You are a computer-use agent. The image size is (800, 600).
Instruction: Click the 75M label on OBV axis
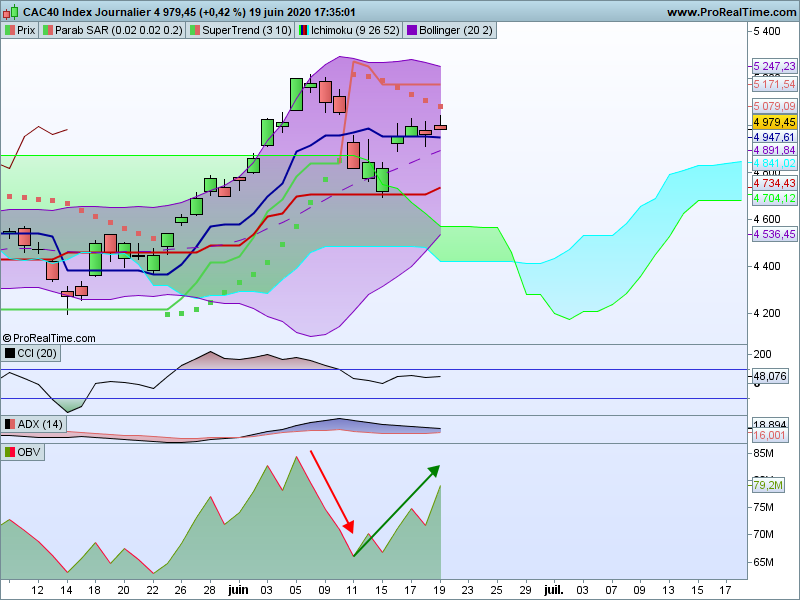tap(763, 507)
